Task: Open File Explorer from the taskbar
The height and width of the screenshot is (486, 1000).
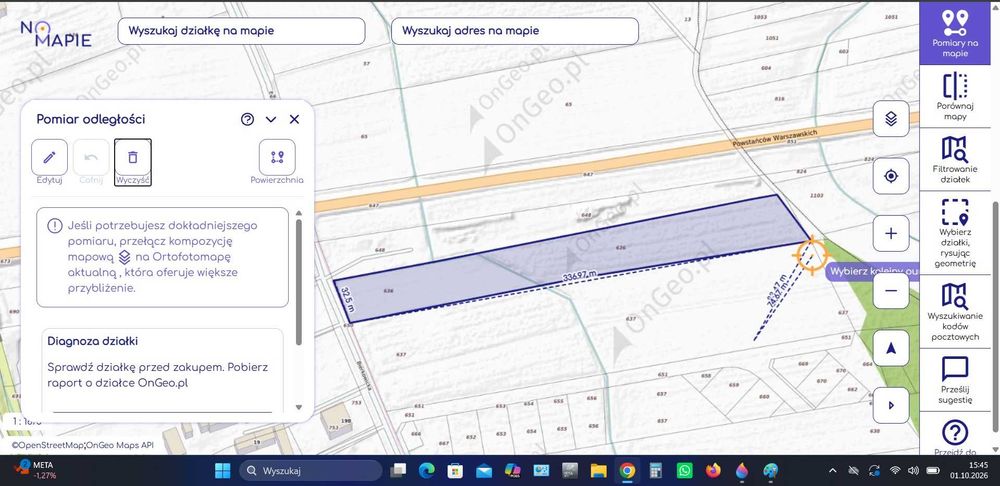Action: click(x=598, y=471)
